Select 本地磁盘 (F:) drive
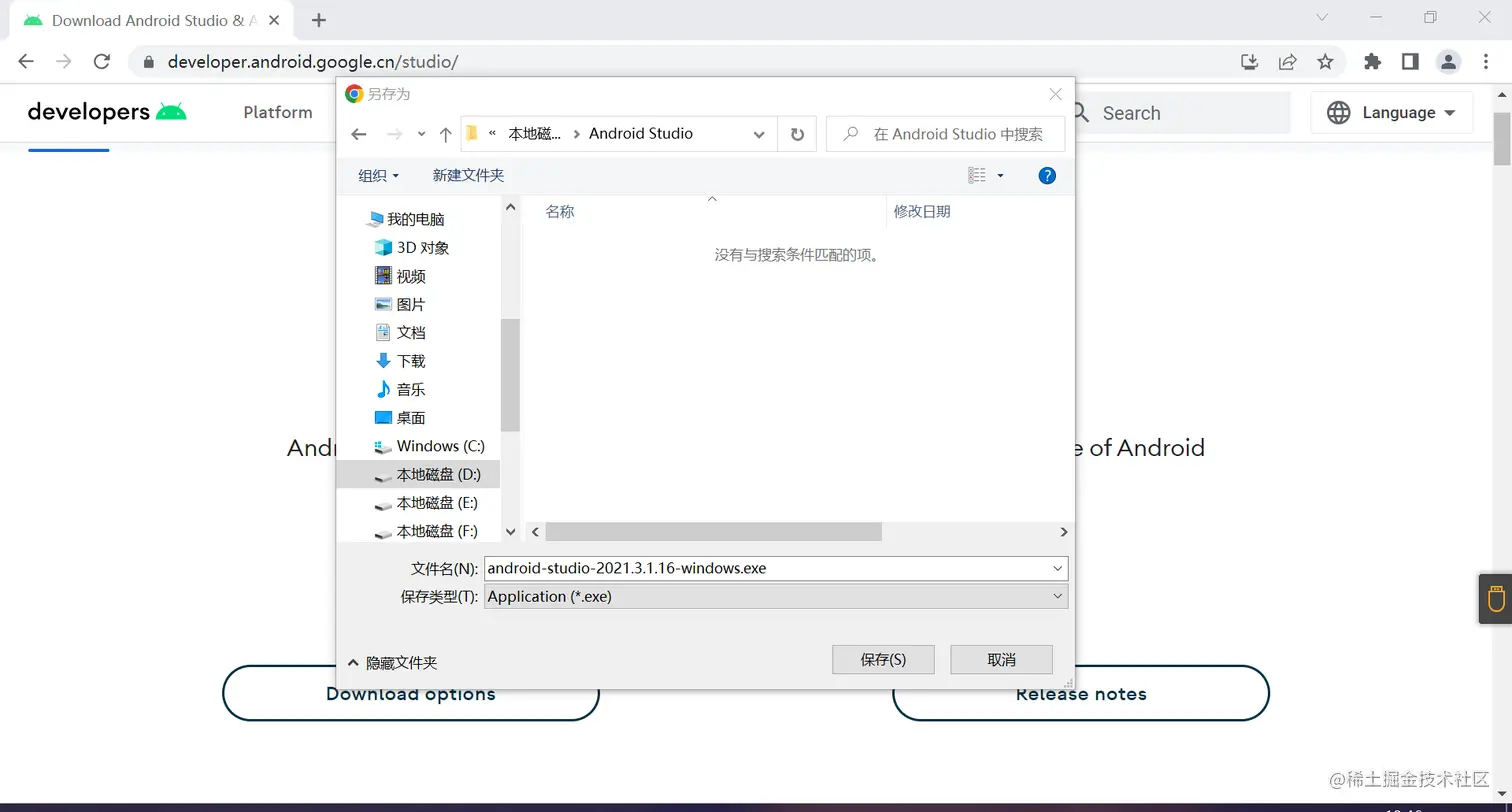1512x812 pixels. (427, 531)
